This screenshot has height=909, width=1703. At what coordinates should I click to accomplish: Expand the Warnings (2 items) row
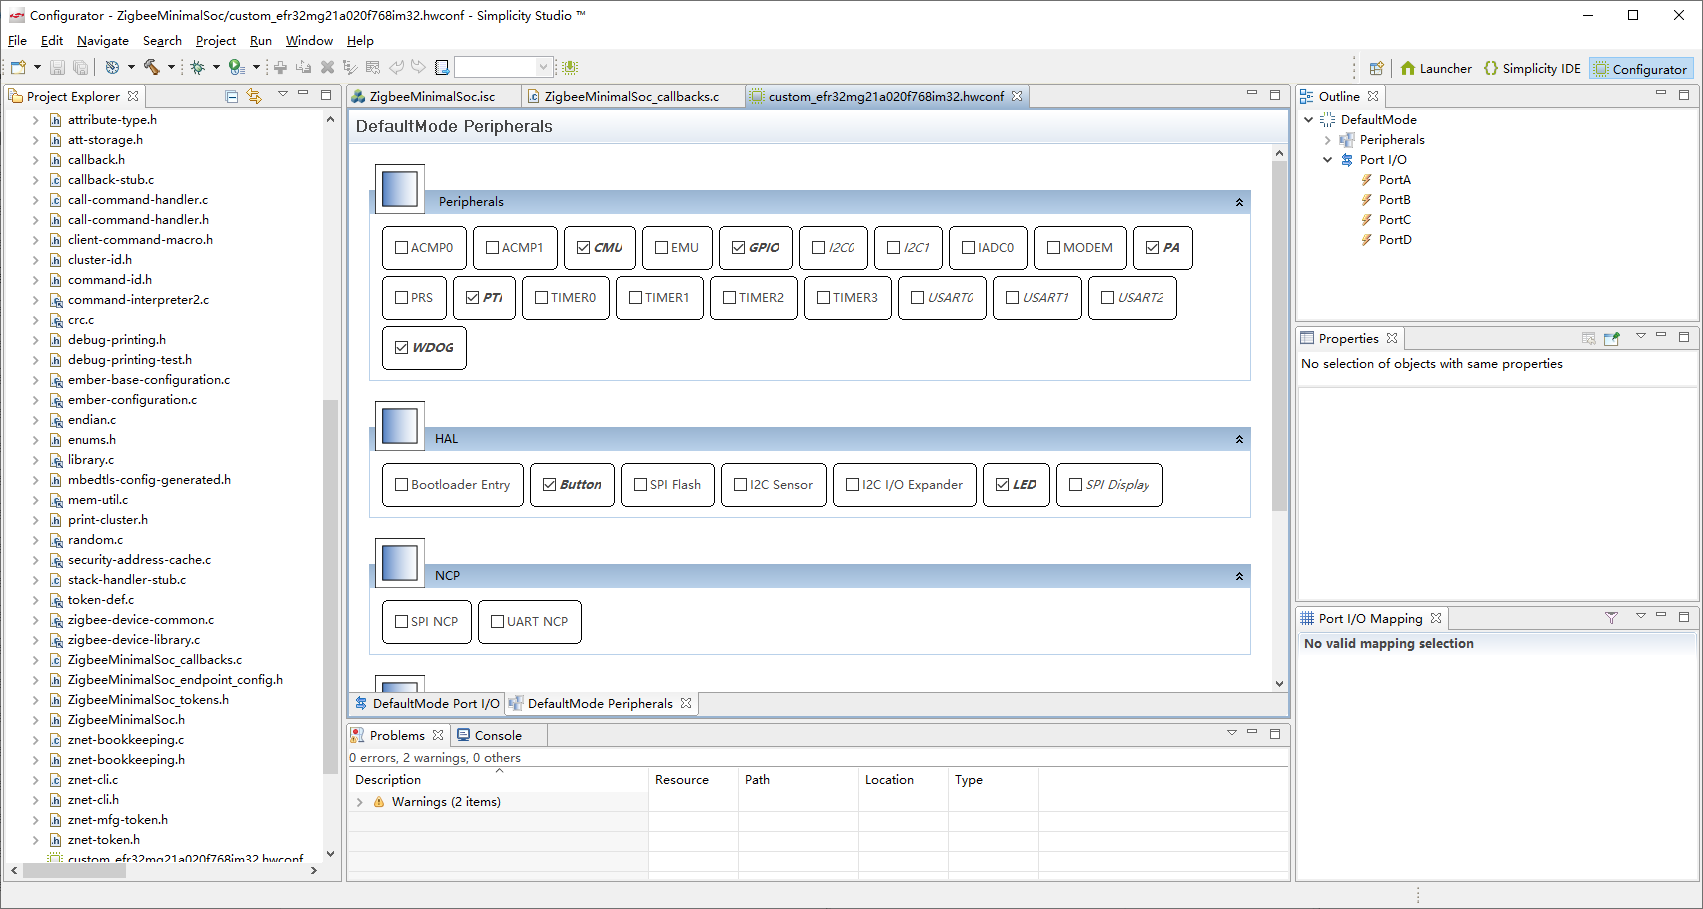(360, 802)
